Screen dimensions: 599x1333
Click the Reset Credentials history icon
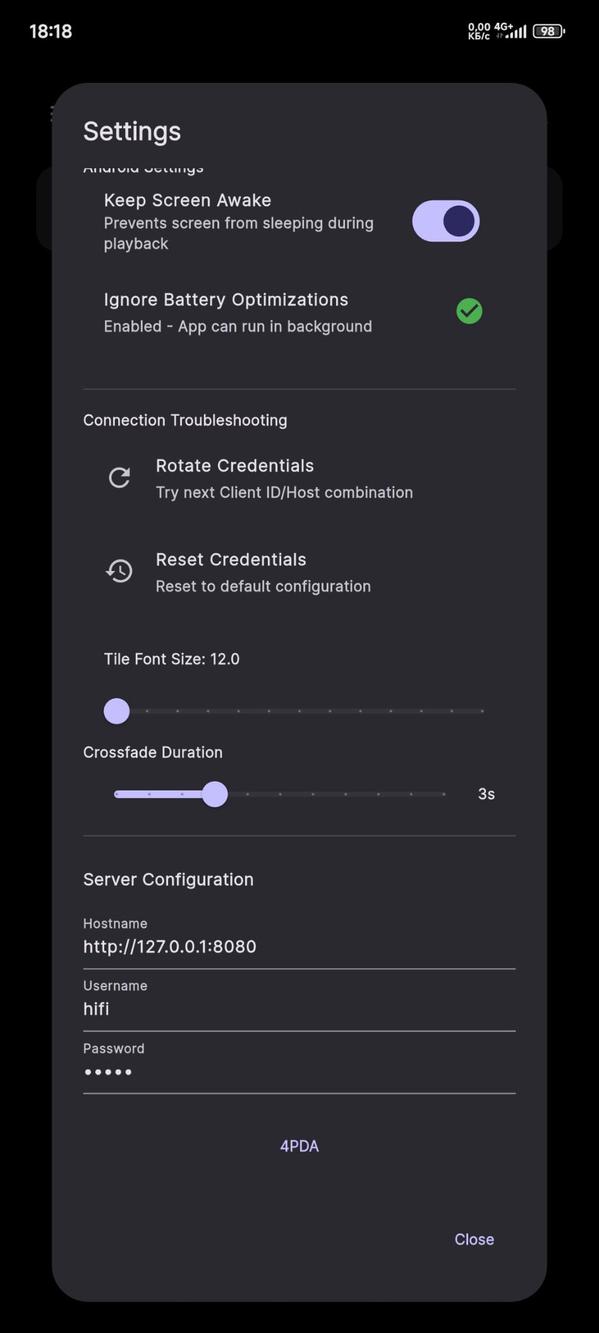click(x=119, y=570)
